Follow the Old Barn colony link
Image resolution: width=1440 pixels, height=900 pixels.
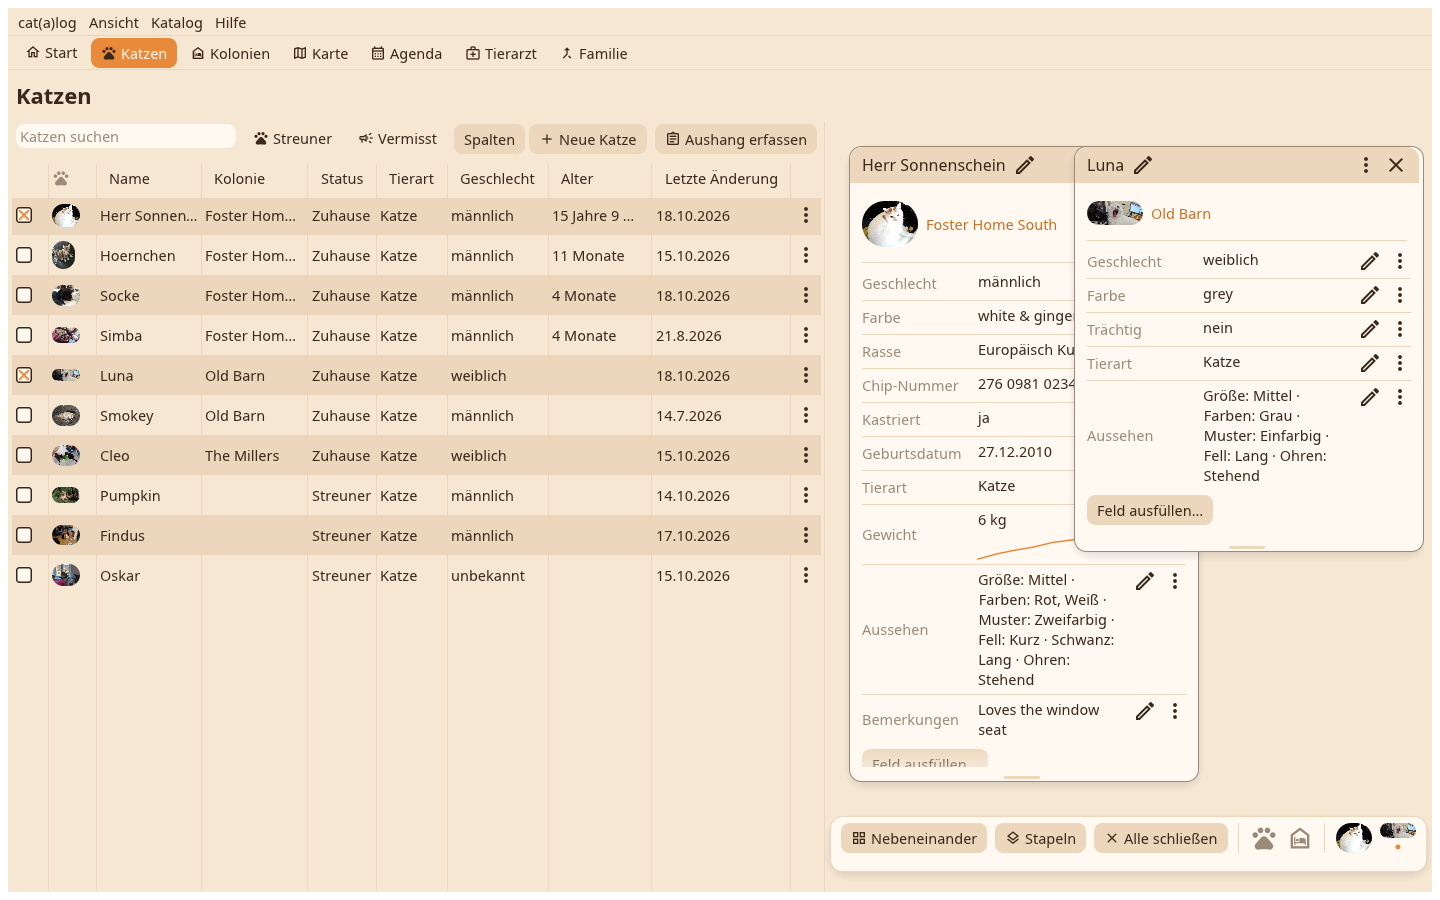tap(1180, 214)
